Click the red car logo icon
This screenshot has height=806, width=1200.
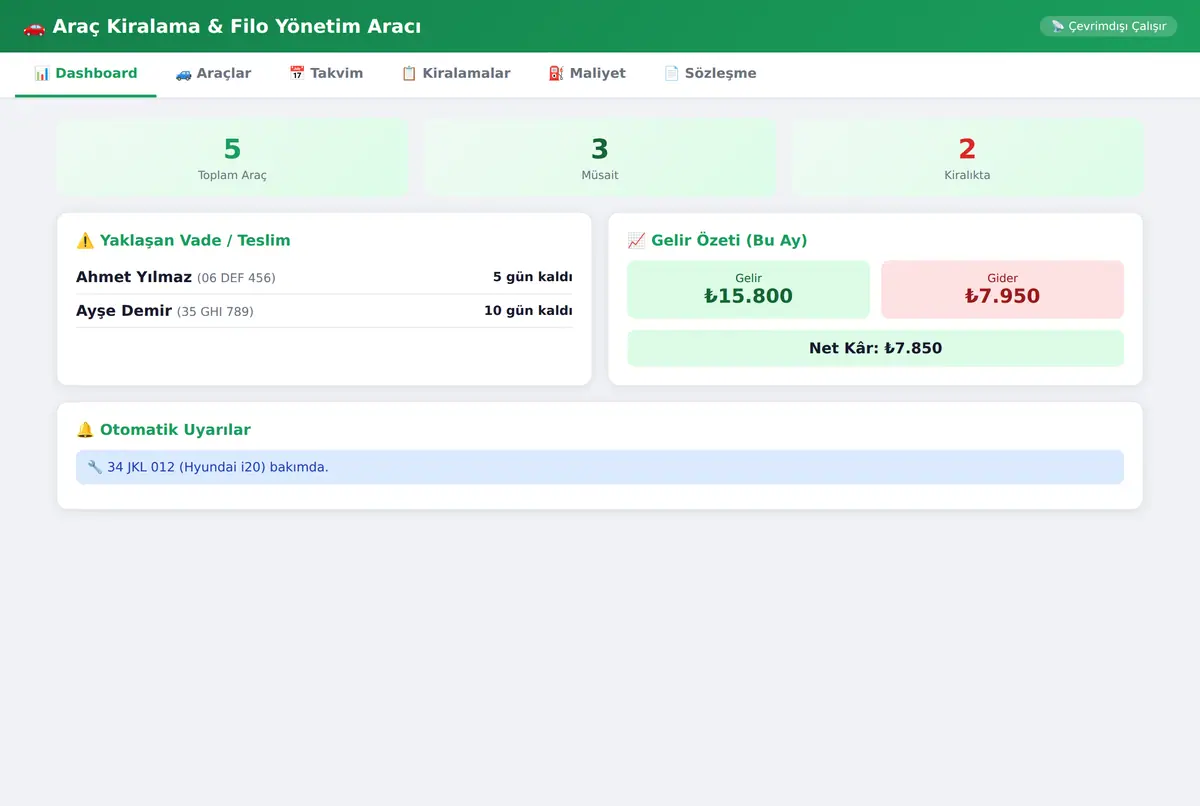point(34,27)
